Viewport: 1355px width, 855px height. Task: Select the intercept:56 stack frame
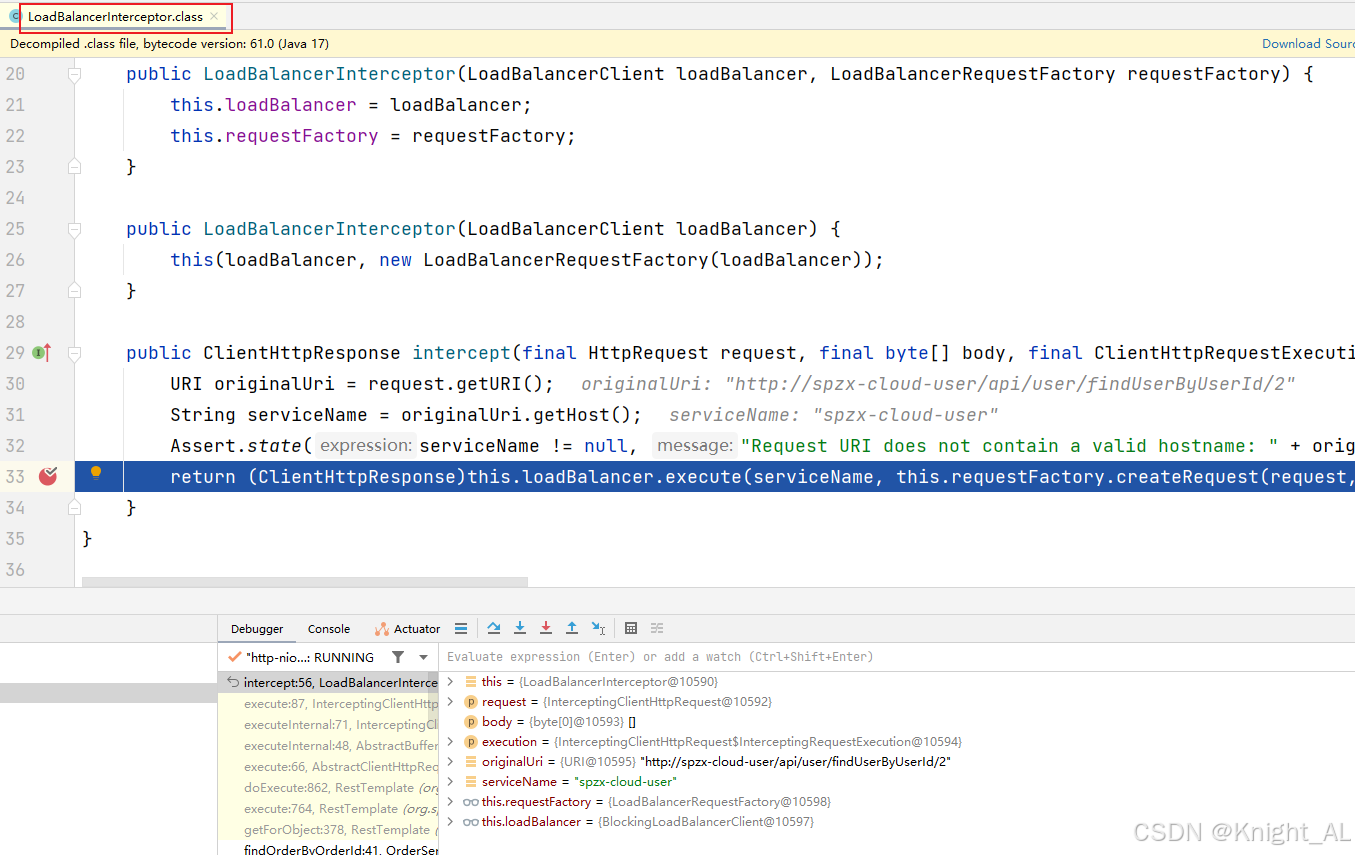coord(328,682)
